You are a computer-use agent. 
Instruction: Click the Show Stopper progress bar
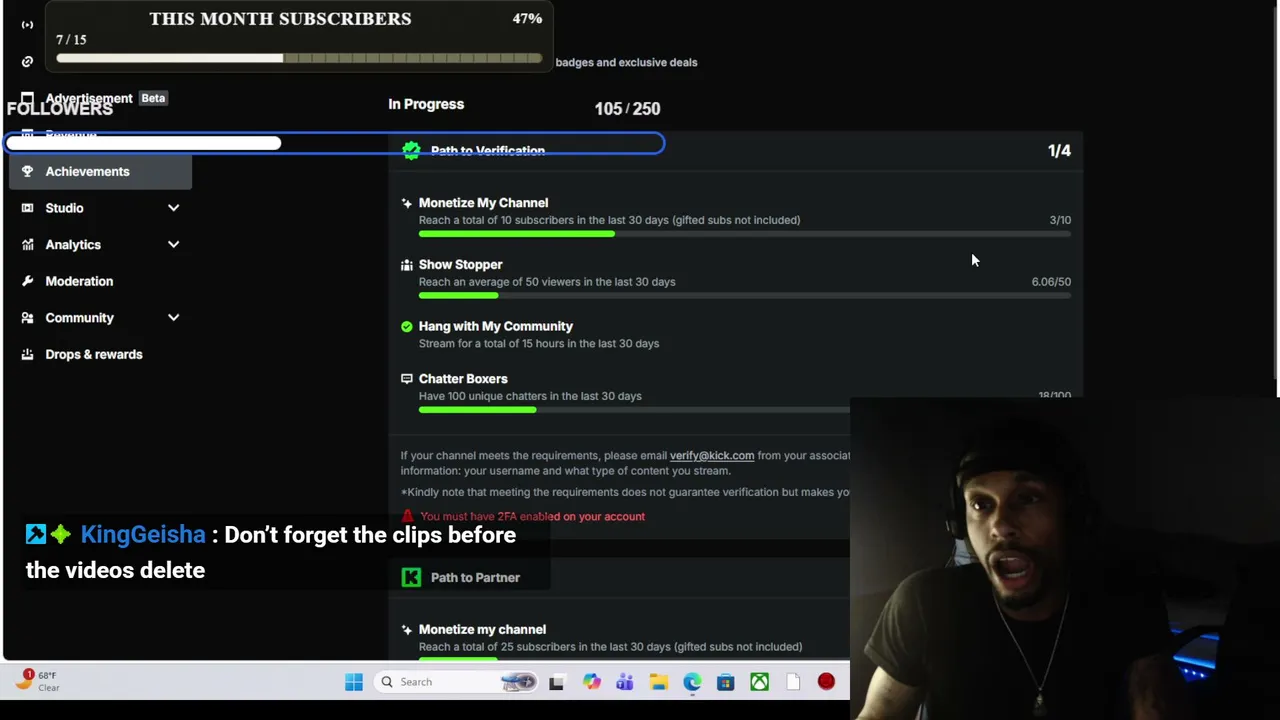(745, 296)
